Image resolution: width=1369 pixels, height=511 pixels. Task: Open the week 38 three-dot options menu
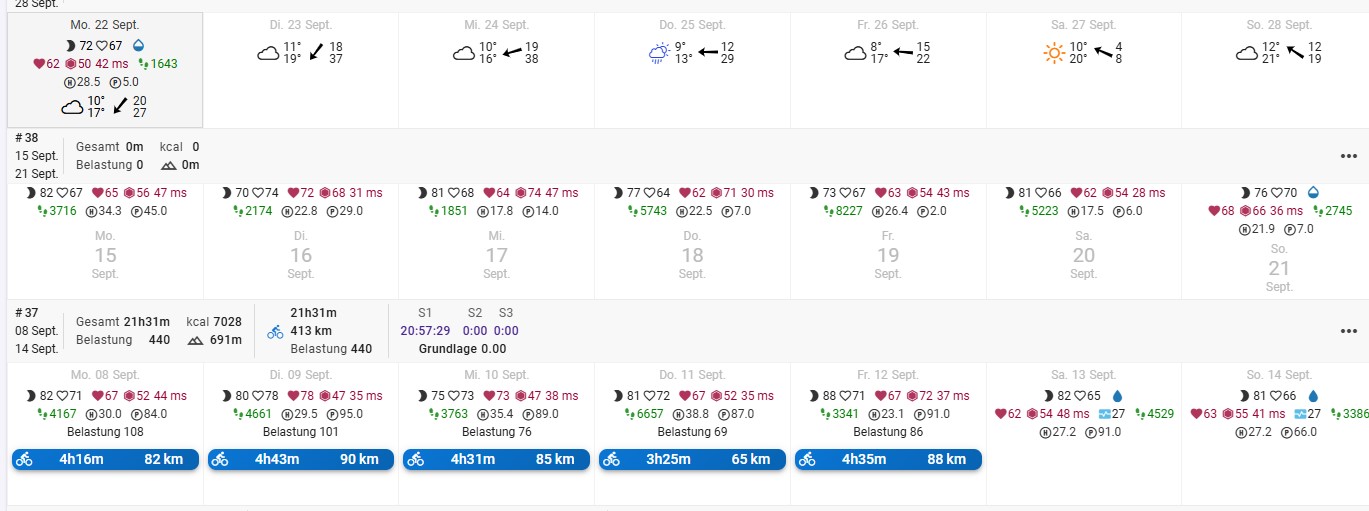1349,156
